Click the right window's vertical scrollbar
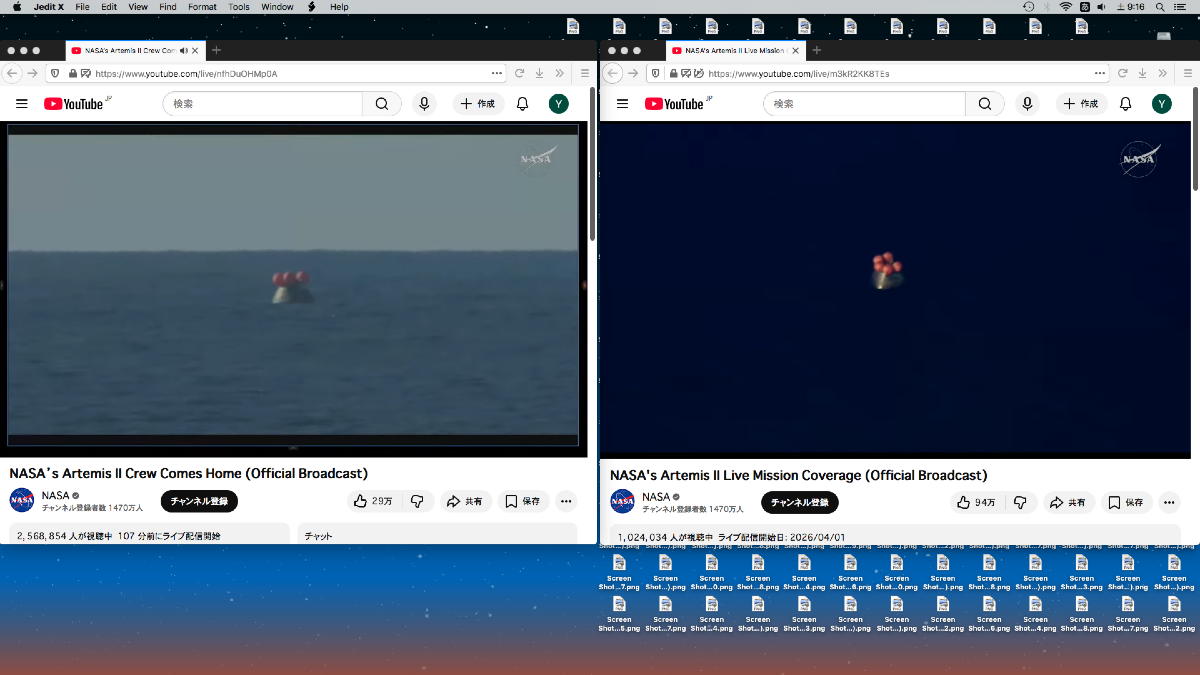Image resolution: width=1200 pixels, height=675 pixels. click(1195, 140)
